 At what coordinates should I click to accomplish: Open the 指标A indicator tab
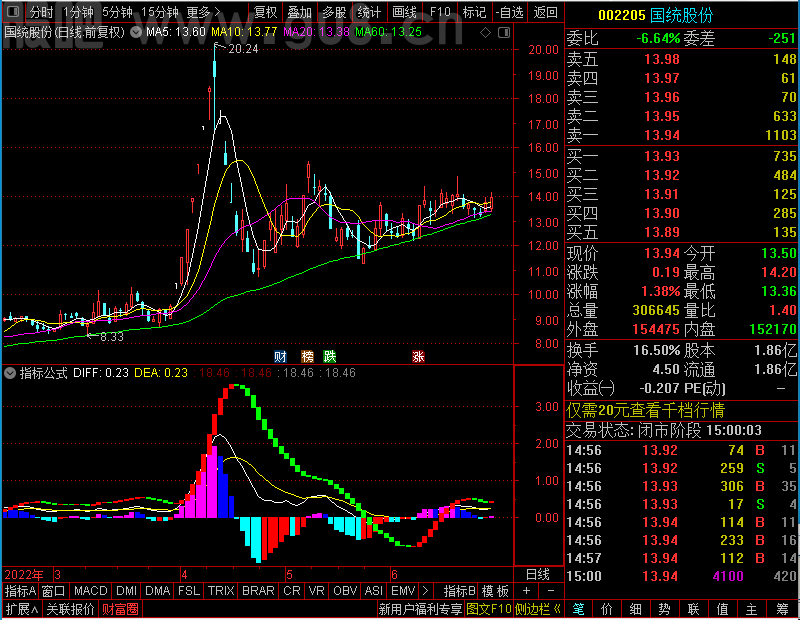20,591
